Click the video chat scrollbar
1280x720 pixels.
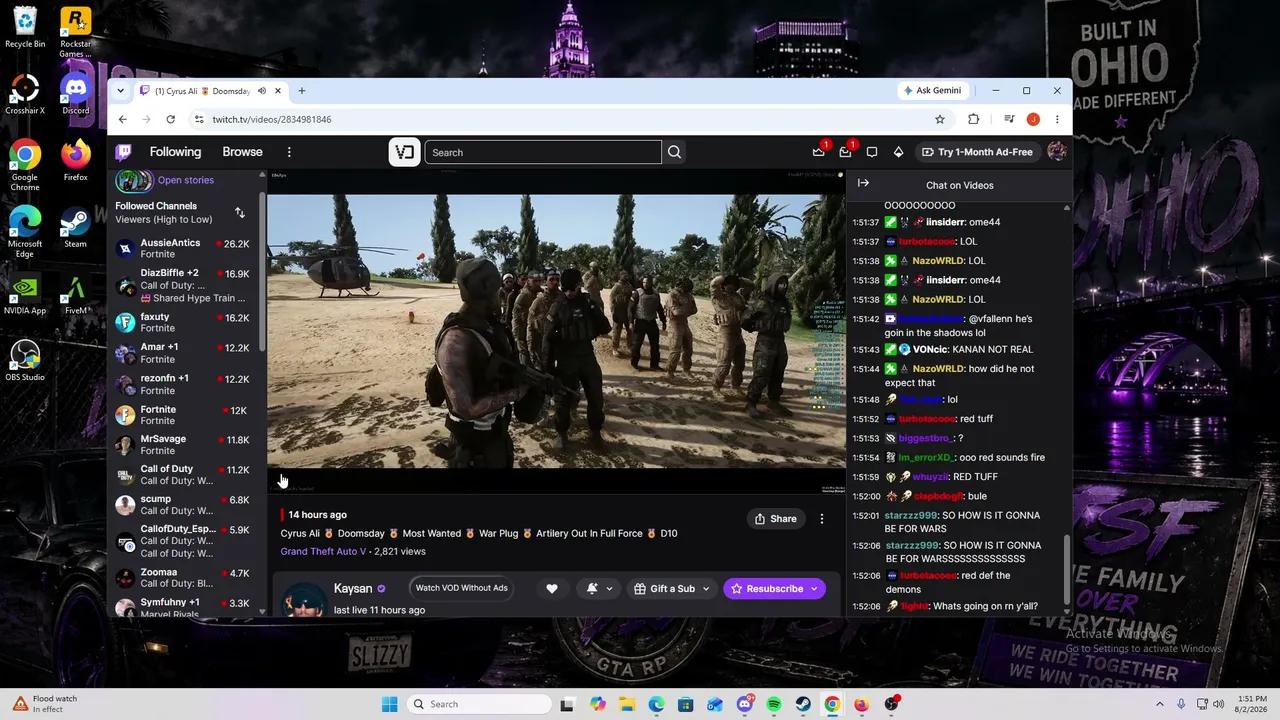pos(1066,570)
